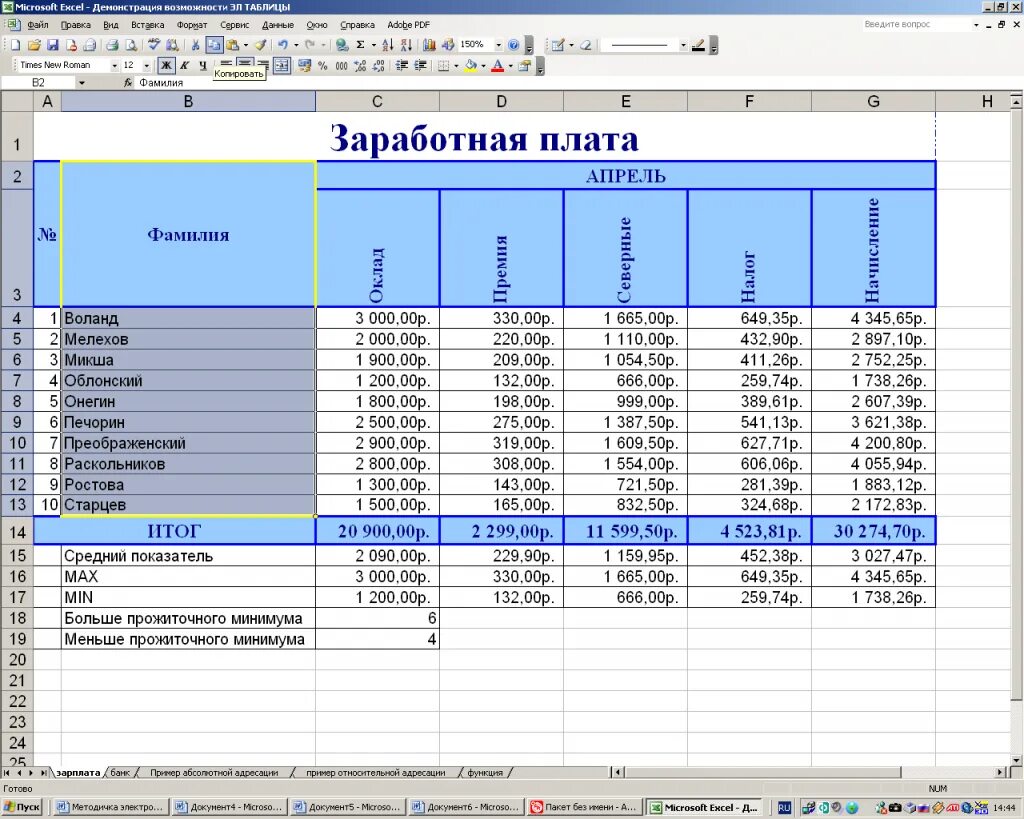Choose the Fill Color paint bucket swatch

pos(471,65)
